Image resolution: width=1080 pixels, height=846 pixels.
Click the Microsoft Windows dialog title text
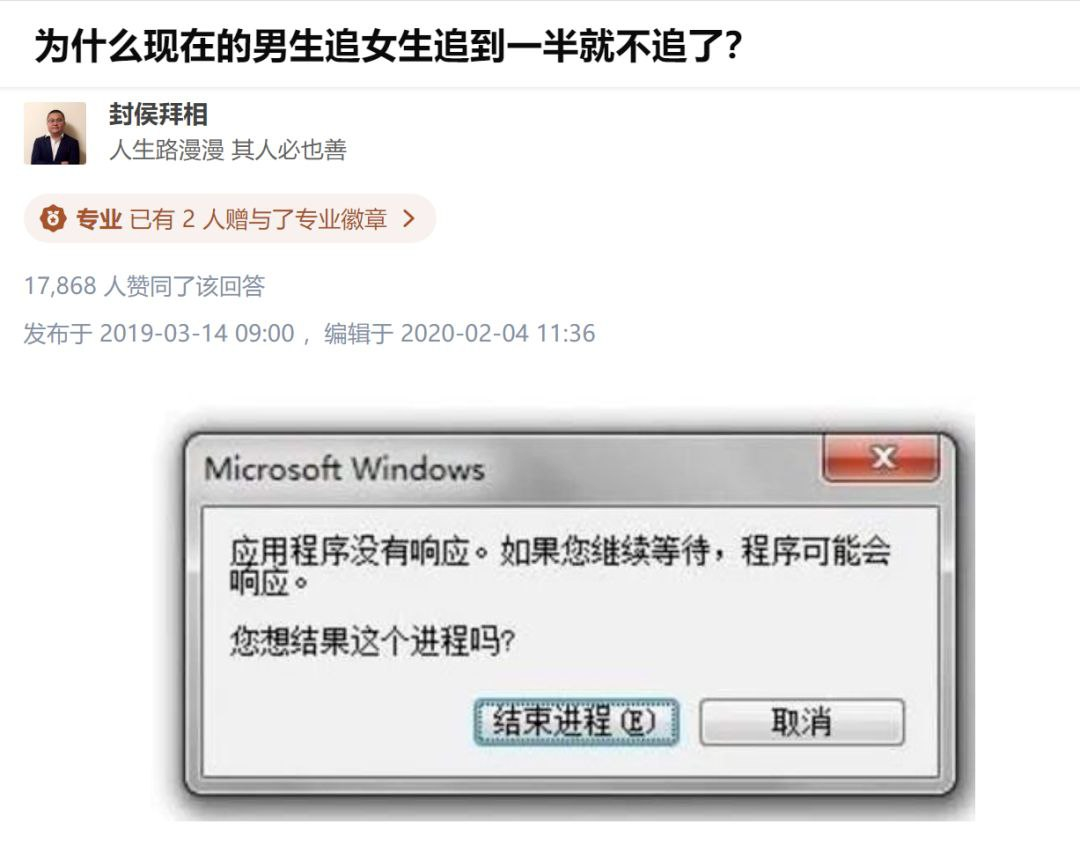coord(344,468)
